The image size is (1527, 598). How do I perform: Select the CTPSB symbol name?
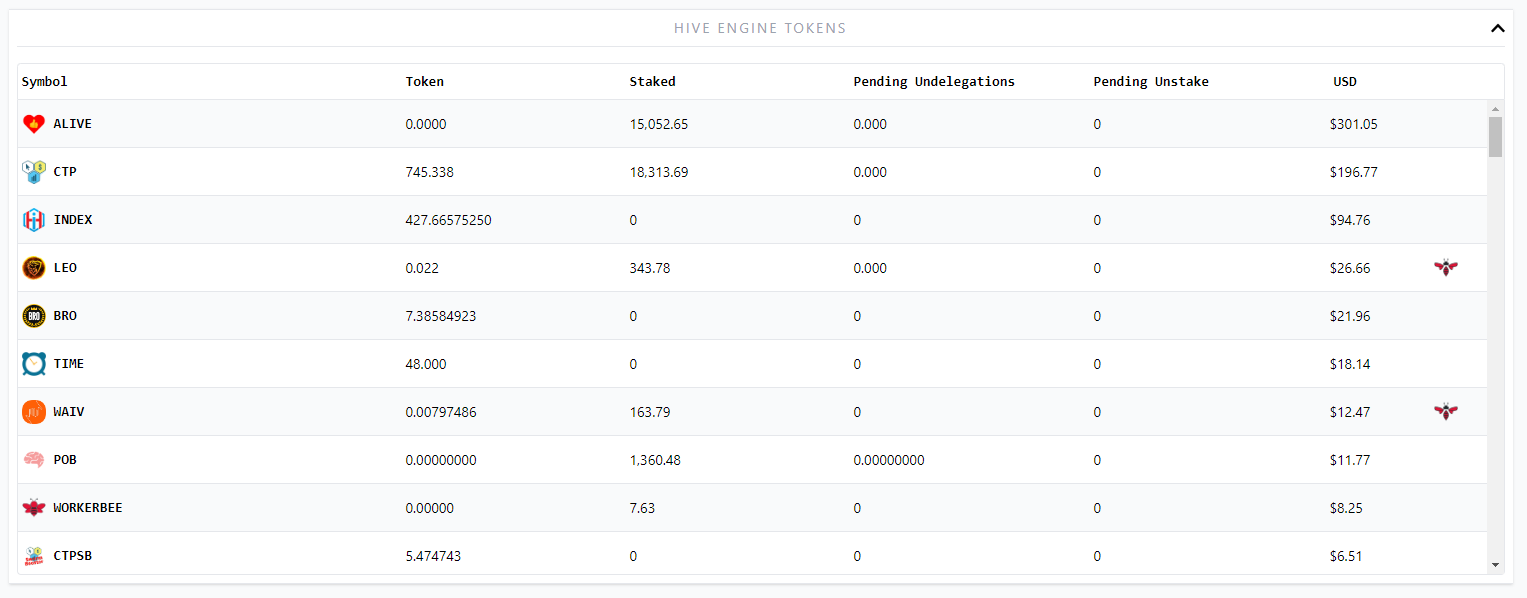73,556
